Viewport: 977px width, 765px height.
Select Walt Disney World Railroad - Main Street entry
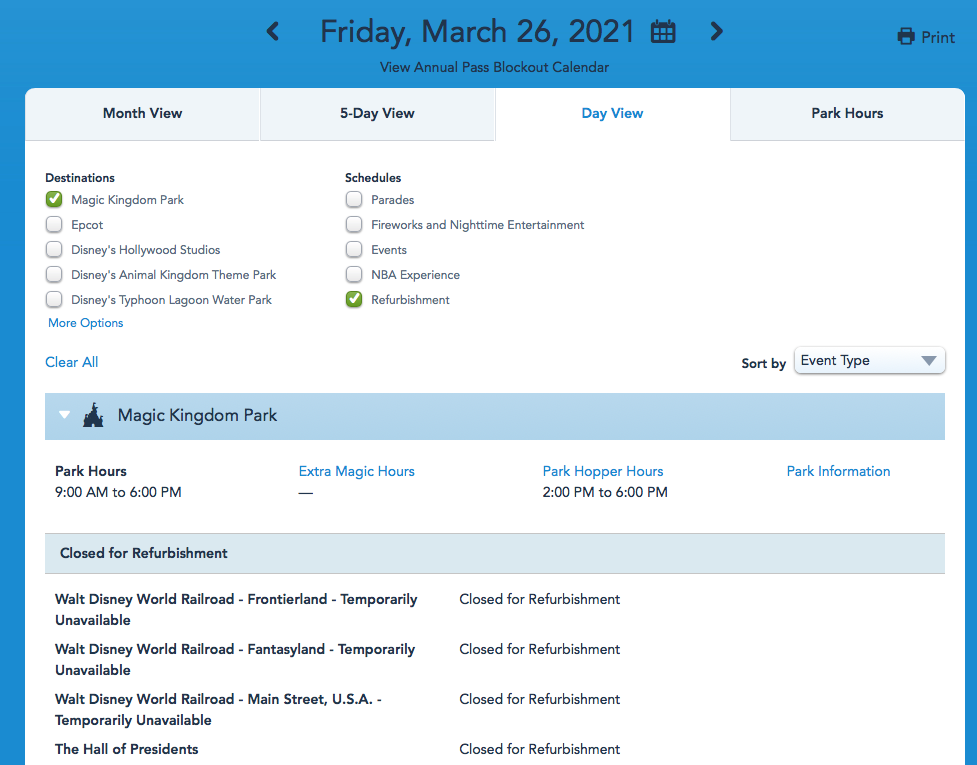(218, 709)
